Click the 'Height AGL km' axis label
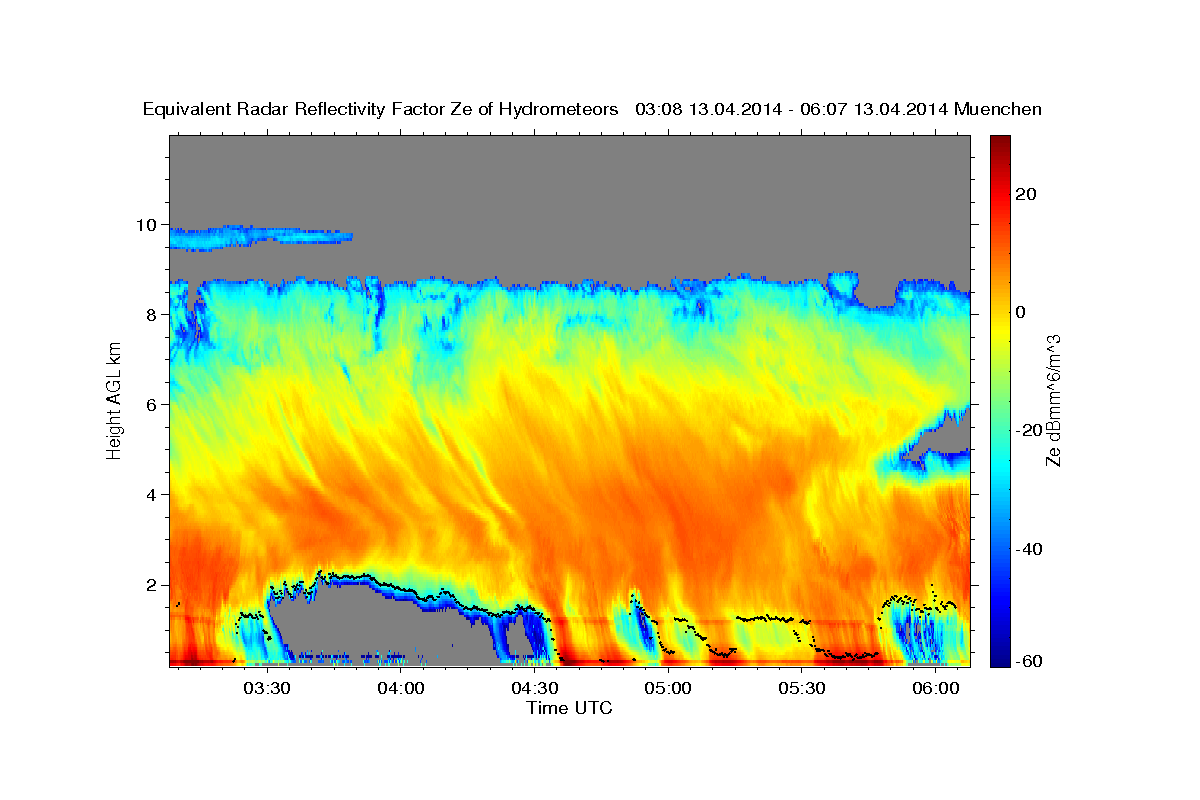Screen dimensions: 1200x800 click(115, 401)
